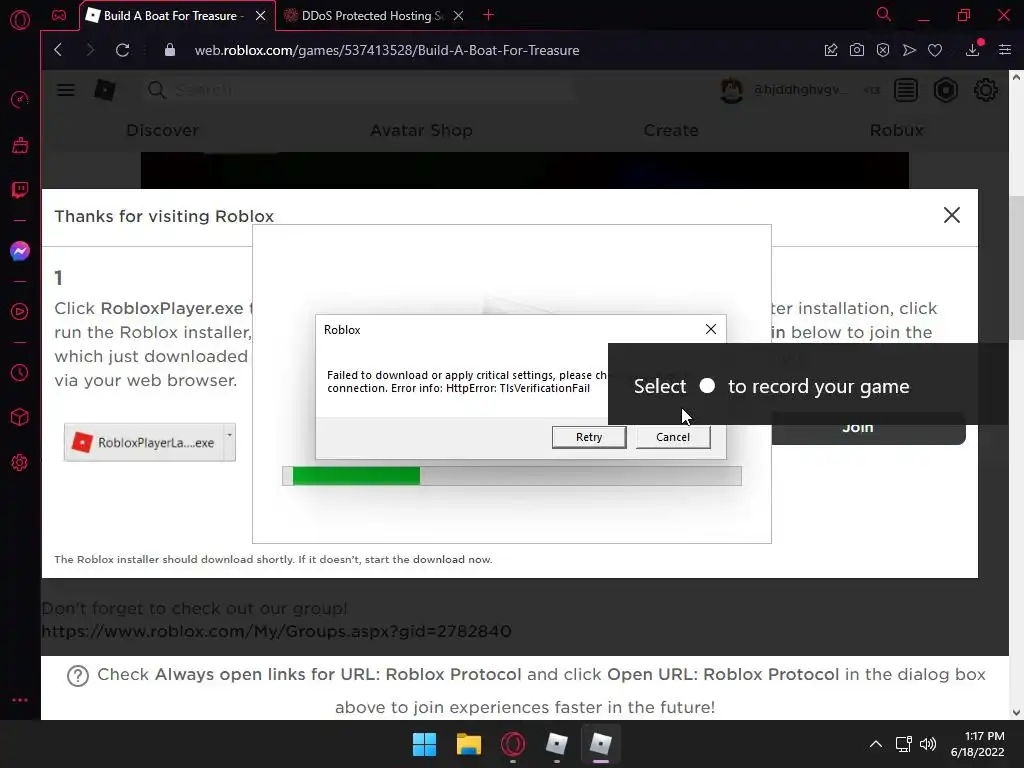The image size is (1024, 768).
Task: Open the page share edit icon
Action: click(831, 50)
